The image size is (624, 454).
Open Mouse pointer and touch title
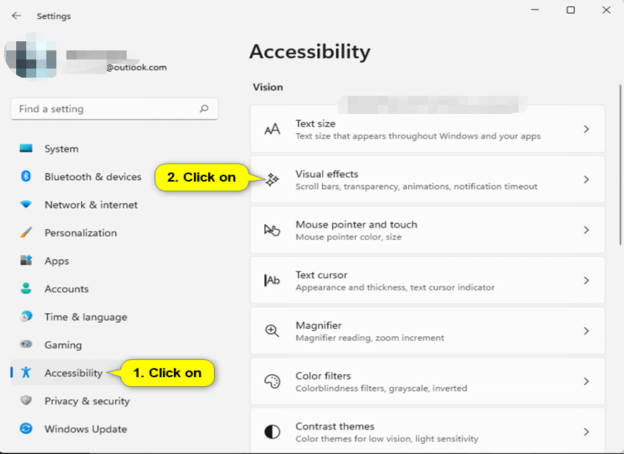[x=356, y=224]
